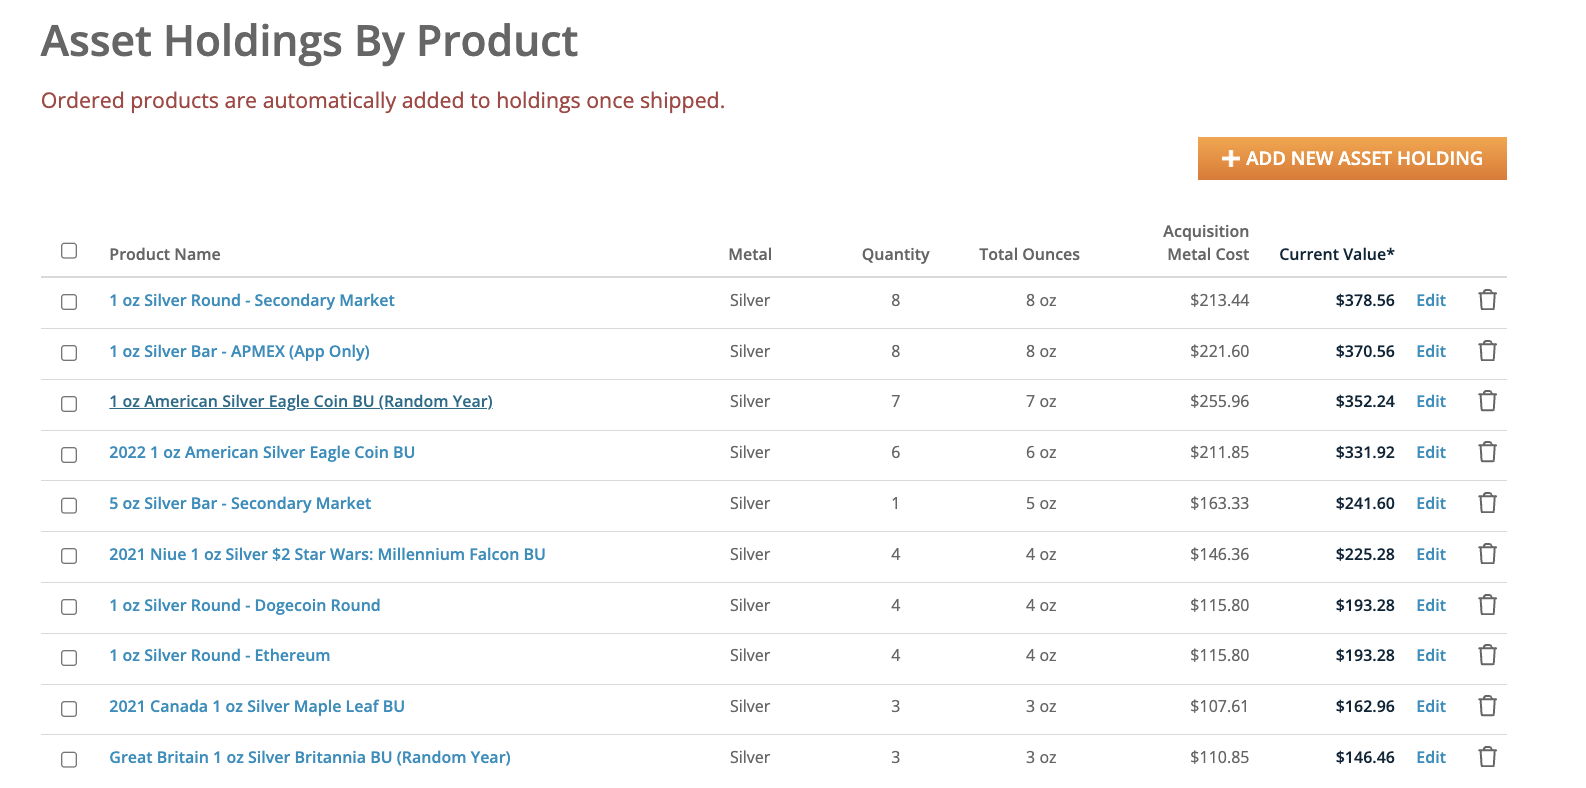The width and height of the screenshot is (1586, 788).
Task: Open the 2021 Niue Star Wars Millennium Falcon product
Action: 327,554
